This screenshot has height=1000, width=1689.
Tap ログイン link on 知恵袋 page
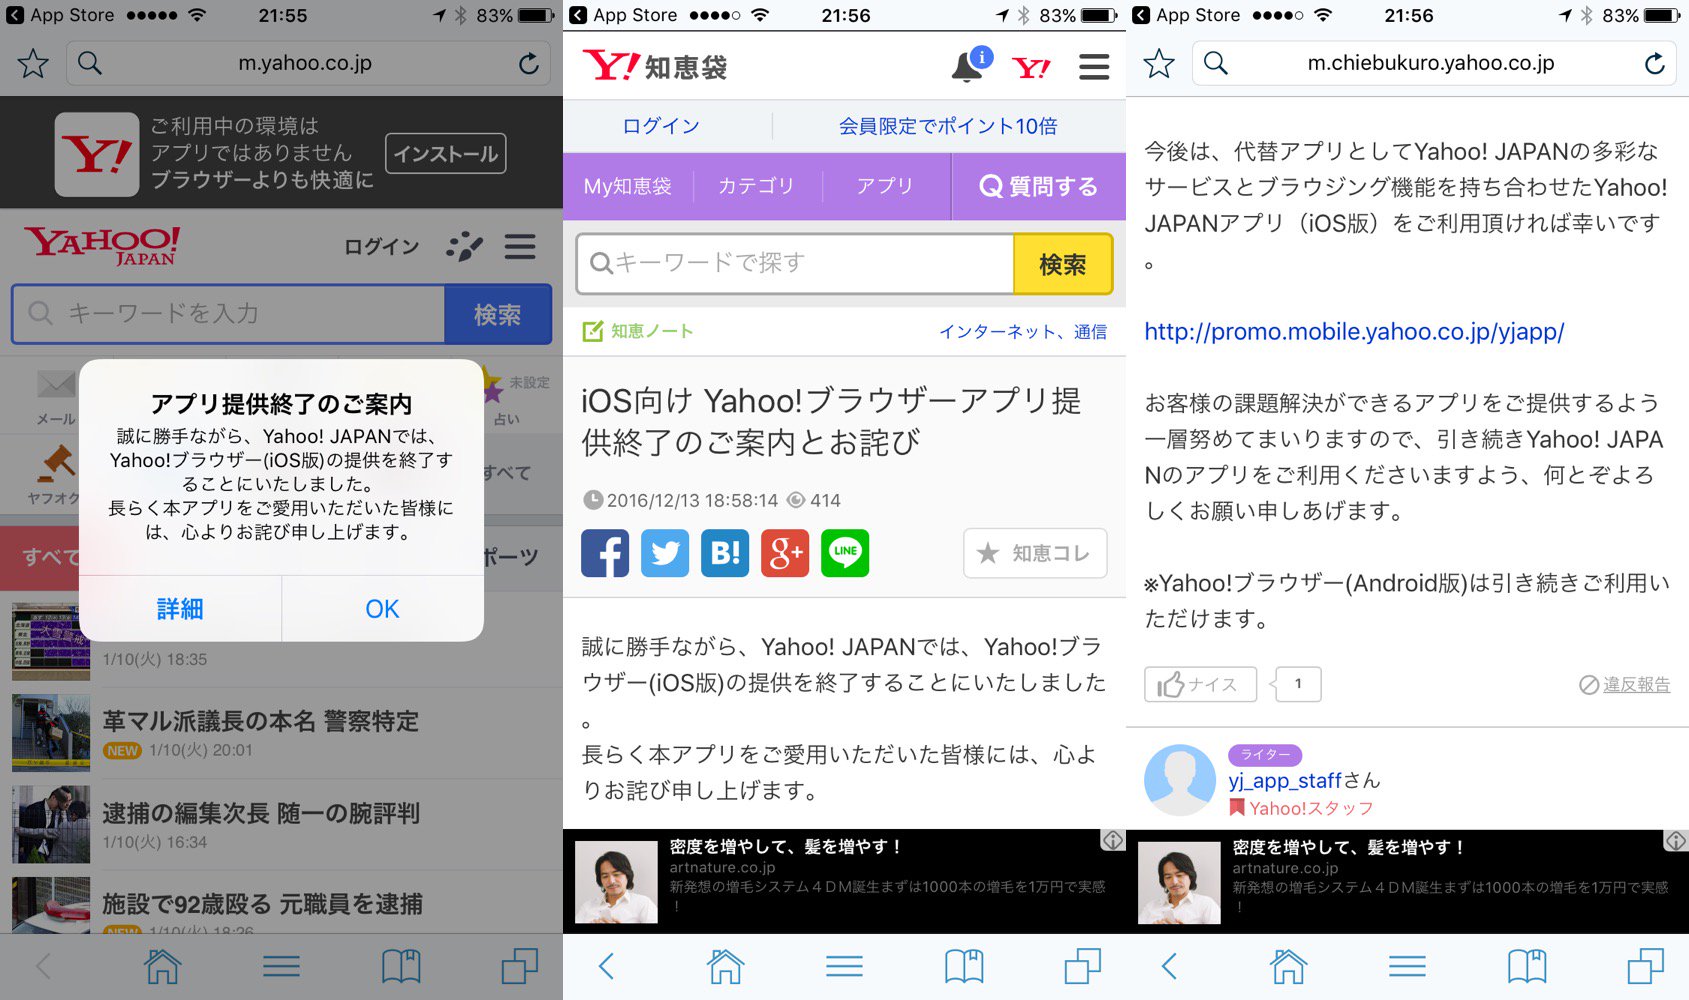pos(661,126)
